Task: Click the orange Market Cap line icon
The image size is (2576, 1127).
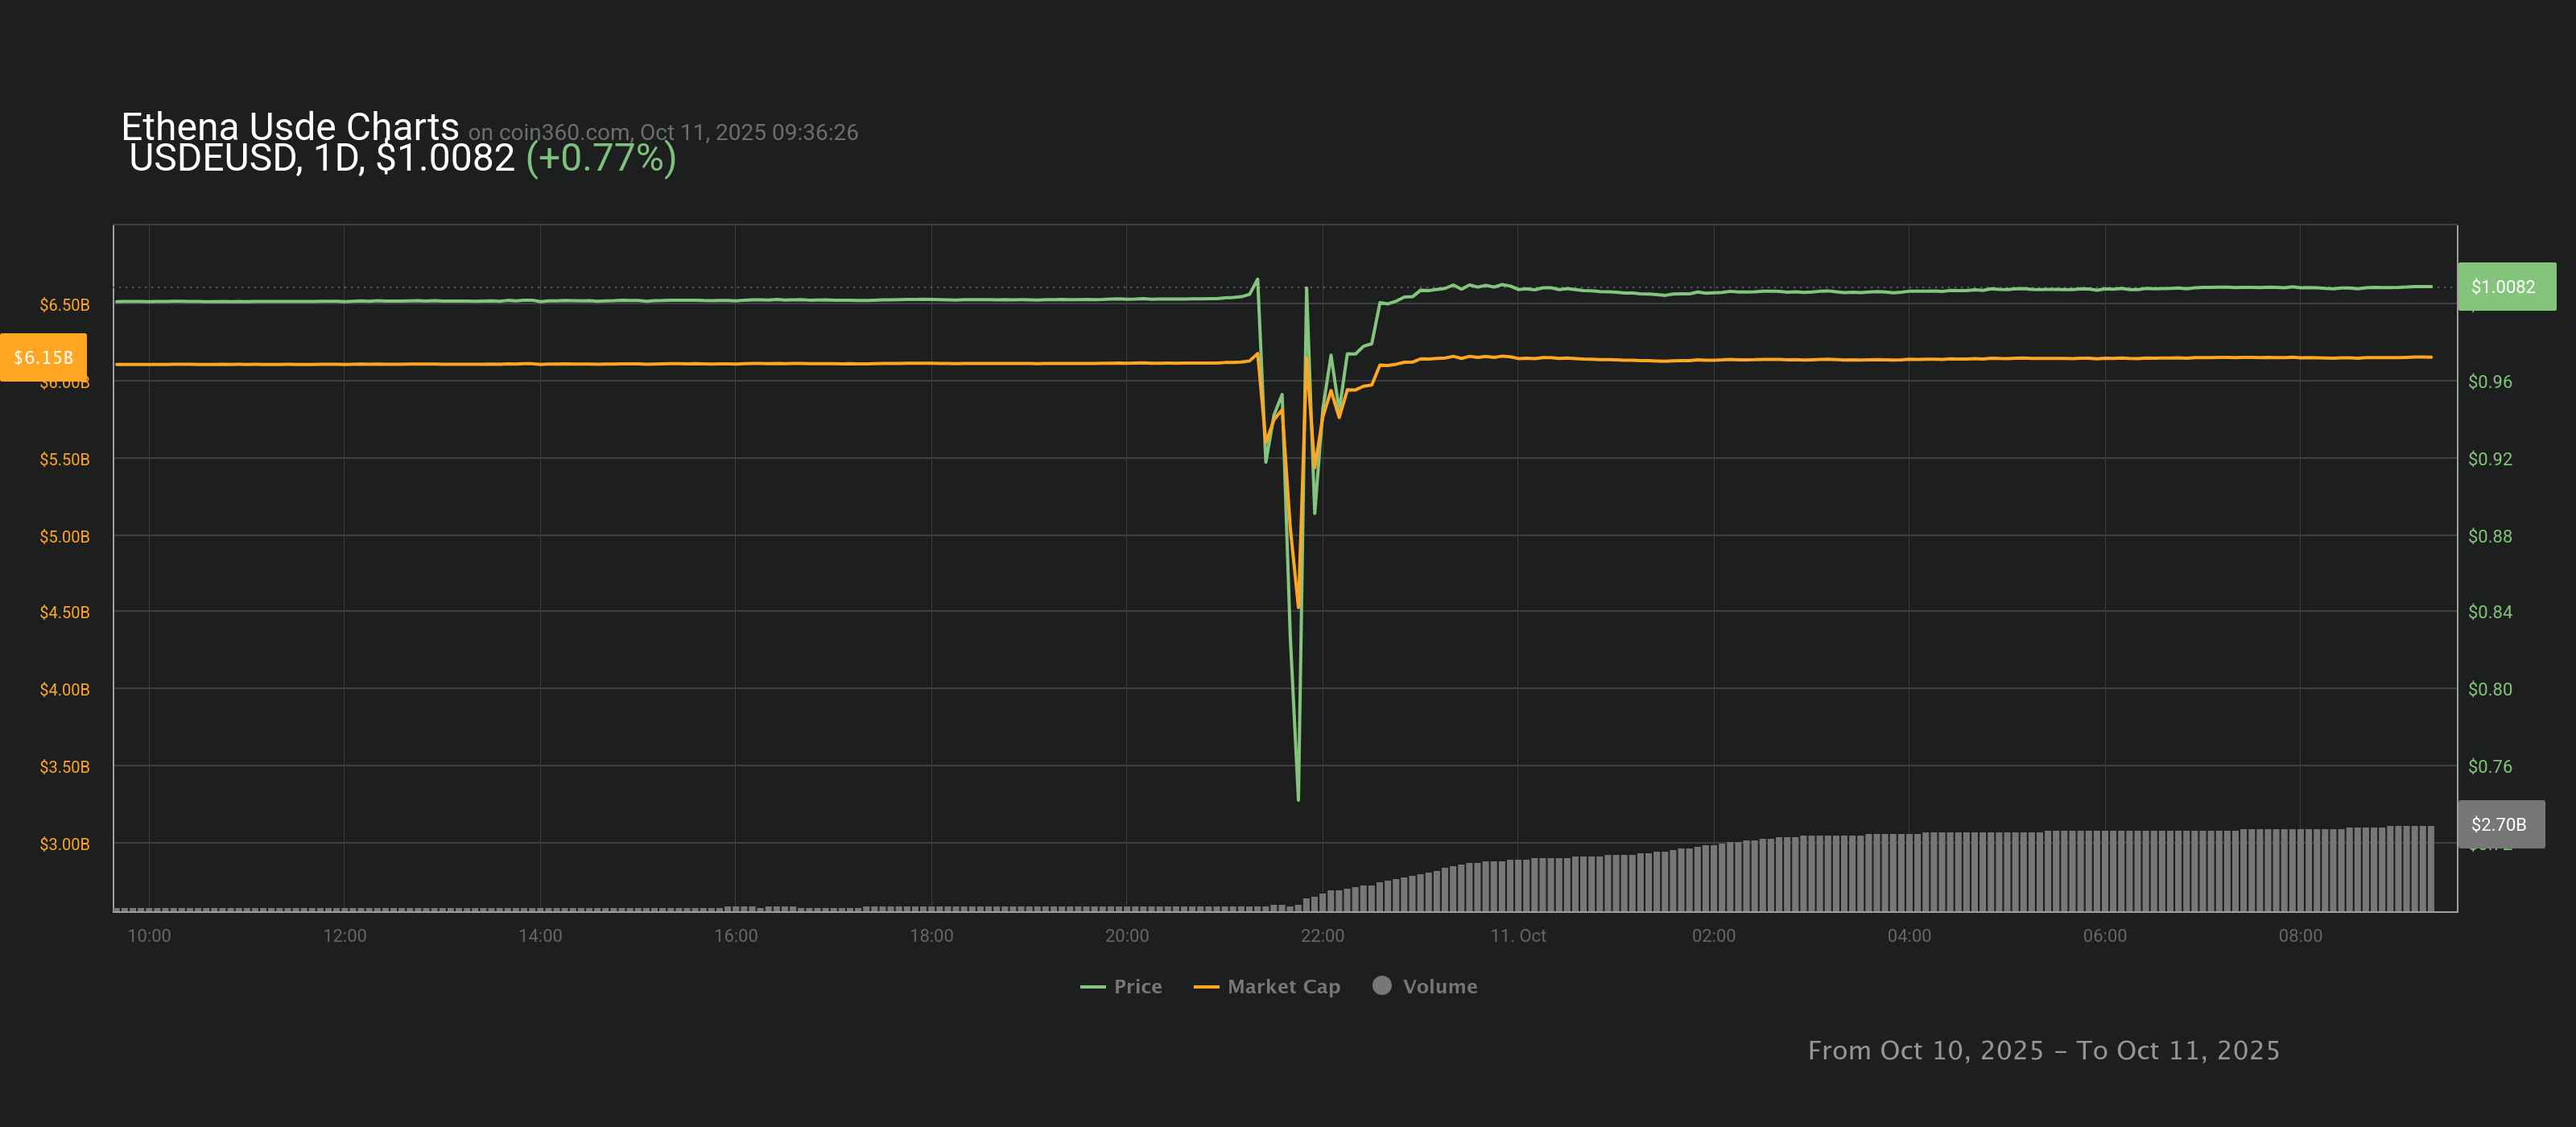Action: pos(1206,987)
